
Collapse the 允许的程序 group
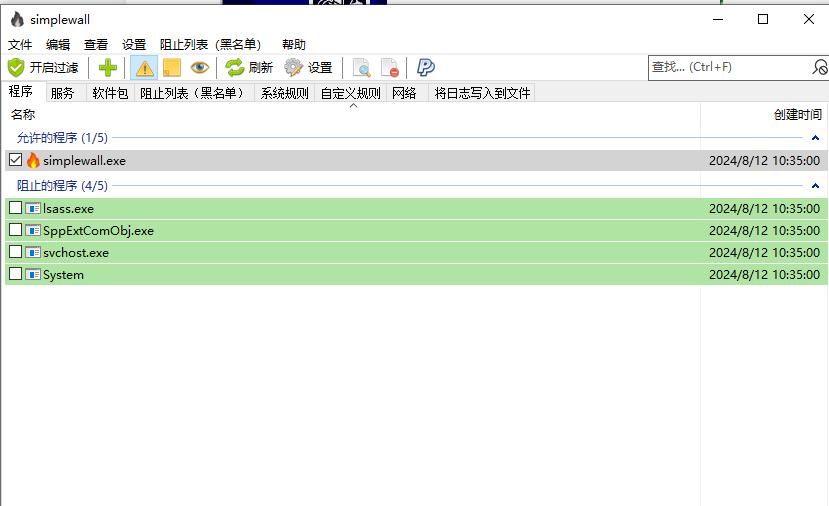pyautogui.click(x=815, y=138)
